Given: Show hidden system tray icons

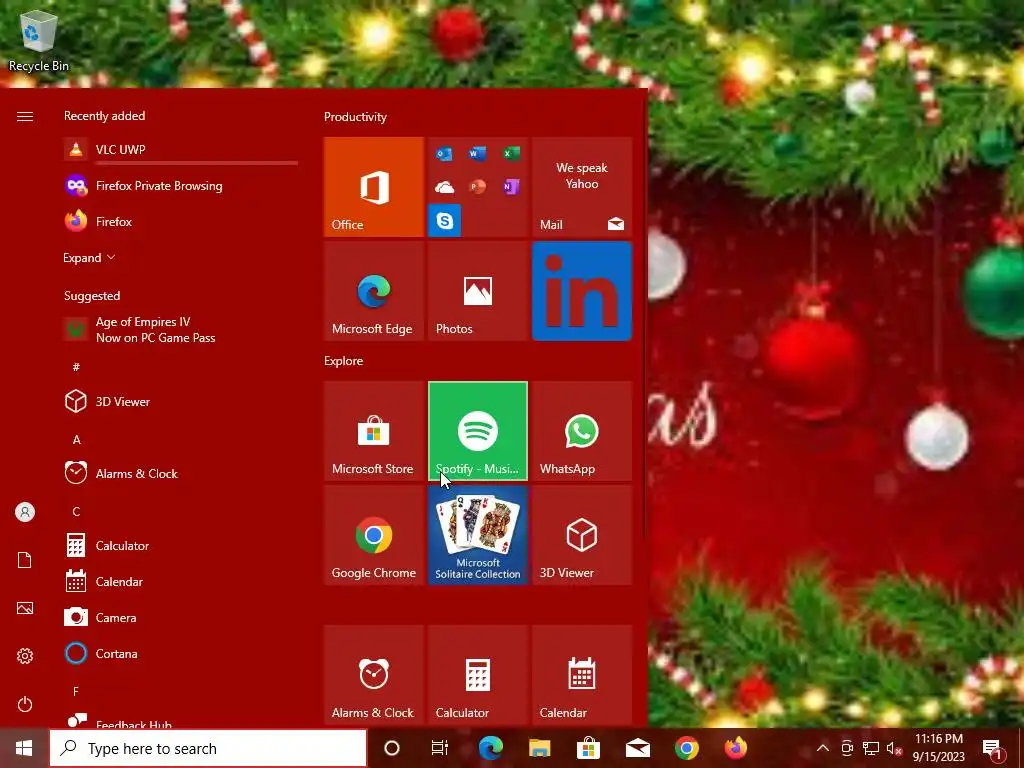Looking at the screenshot, I should point(823,748).
